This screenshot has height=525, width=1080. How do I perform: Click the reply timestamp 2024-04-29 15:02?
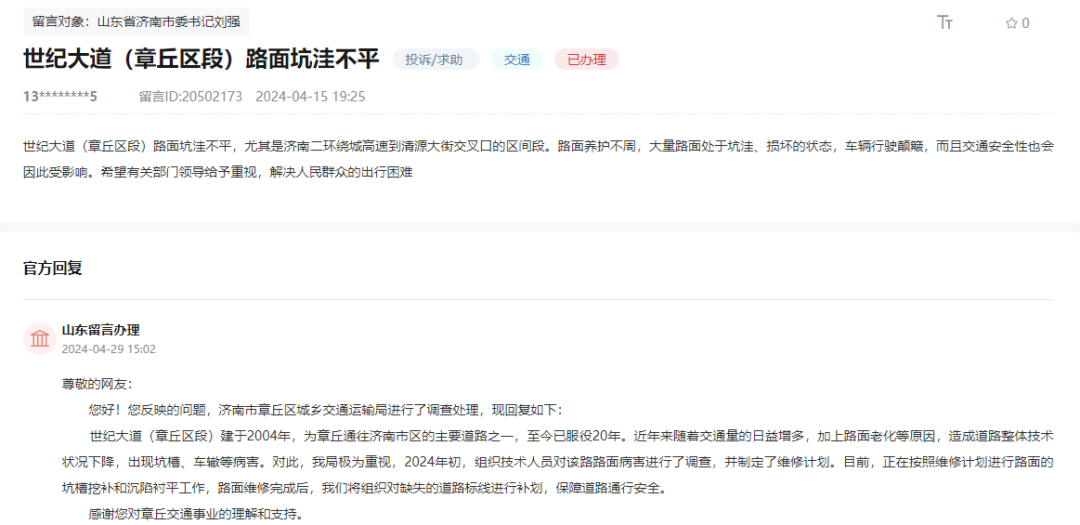click(x=109, y=349)
